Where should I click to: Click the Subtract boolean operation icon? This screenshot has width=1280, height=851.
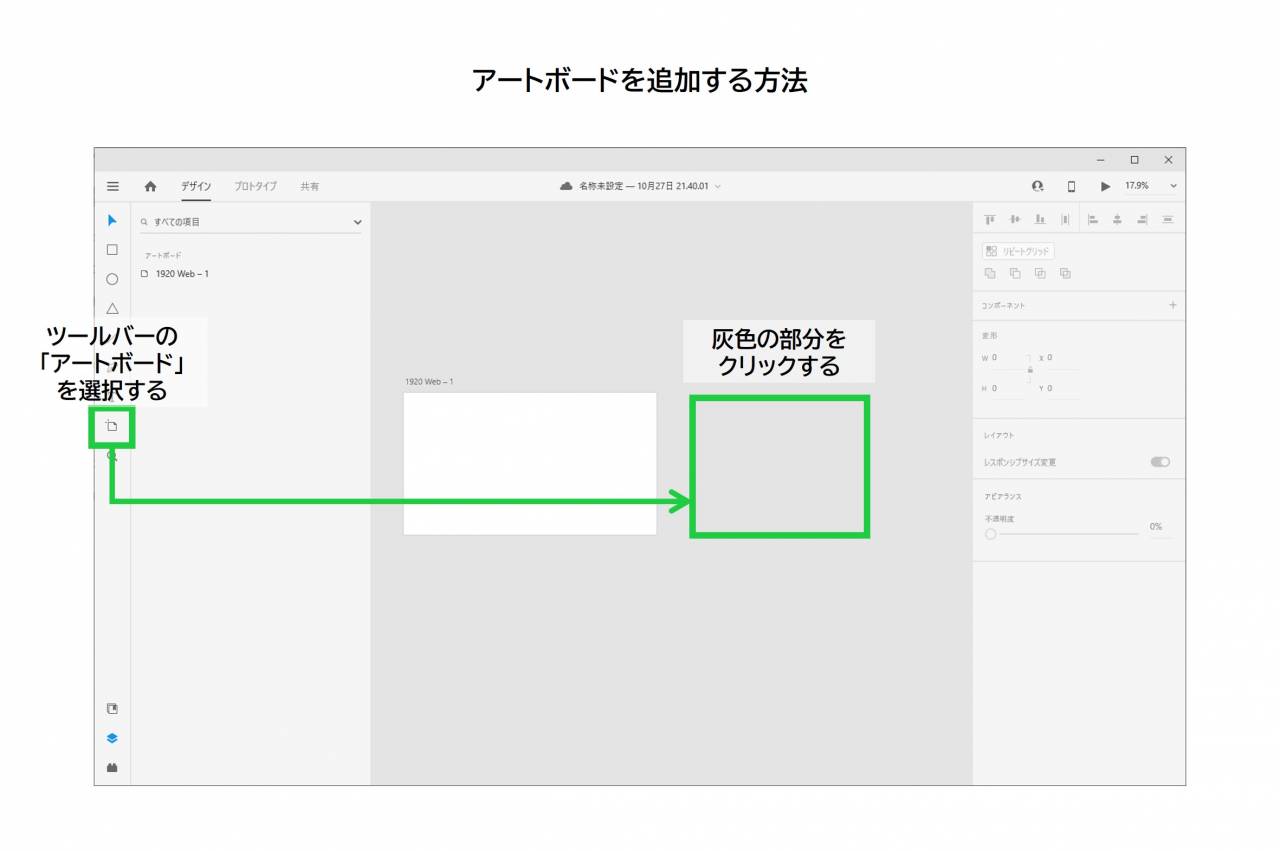pyautogui.click(x=1015, y=273)
